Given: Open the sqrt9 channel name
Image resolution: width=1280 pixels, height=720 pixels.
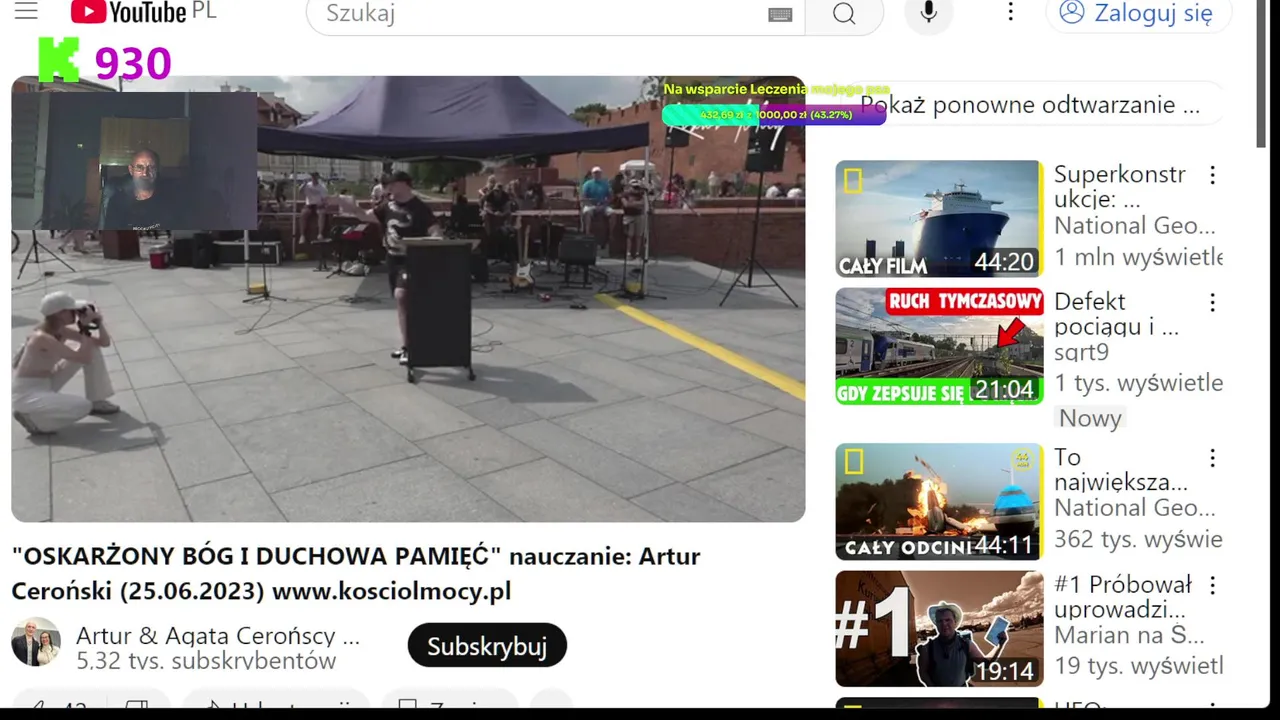Looking at the screenshot, I should click(1081, 352).
